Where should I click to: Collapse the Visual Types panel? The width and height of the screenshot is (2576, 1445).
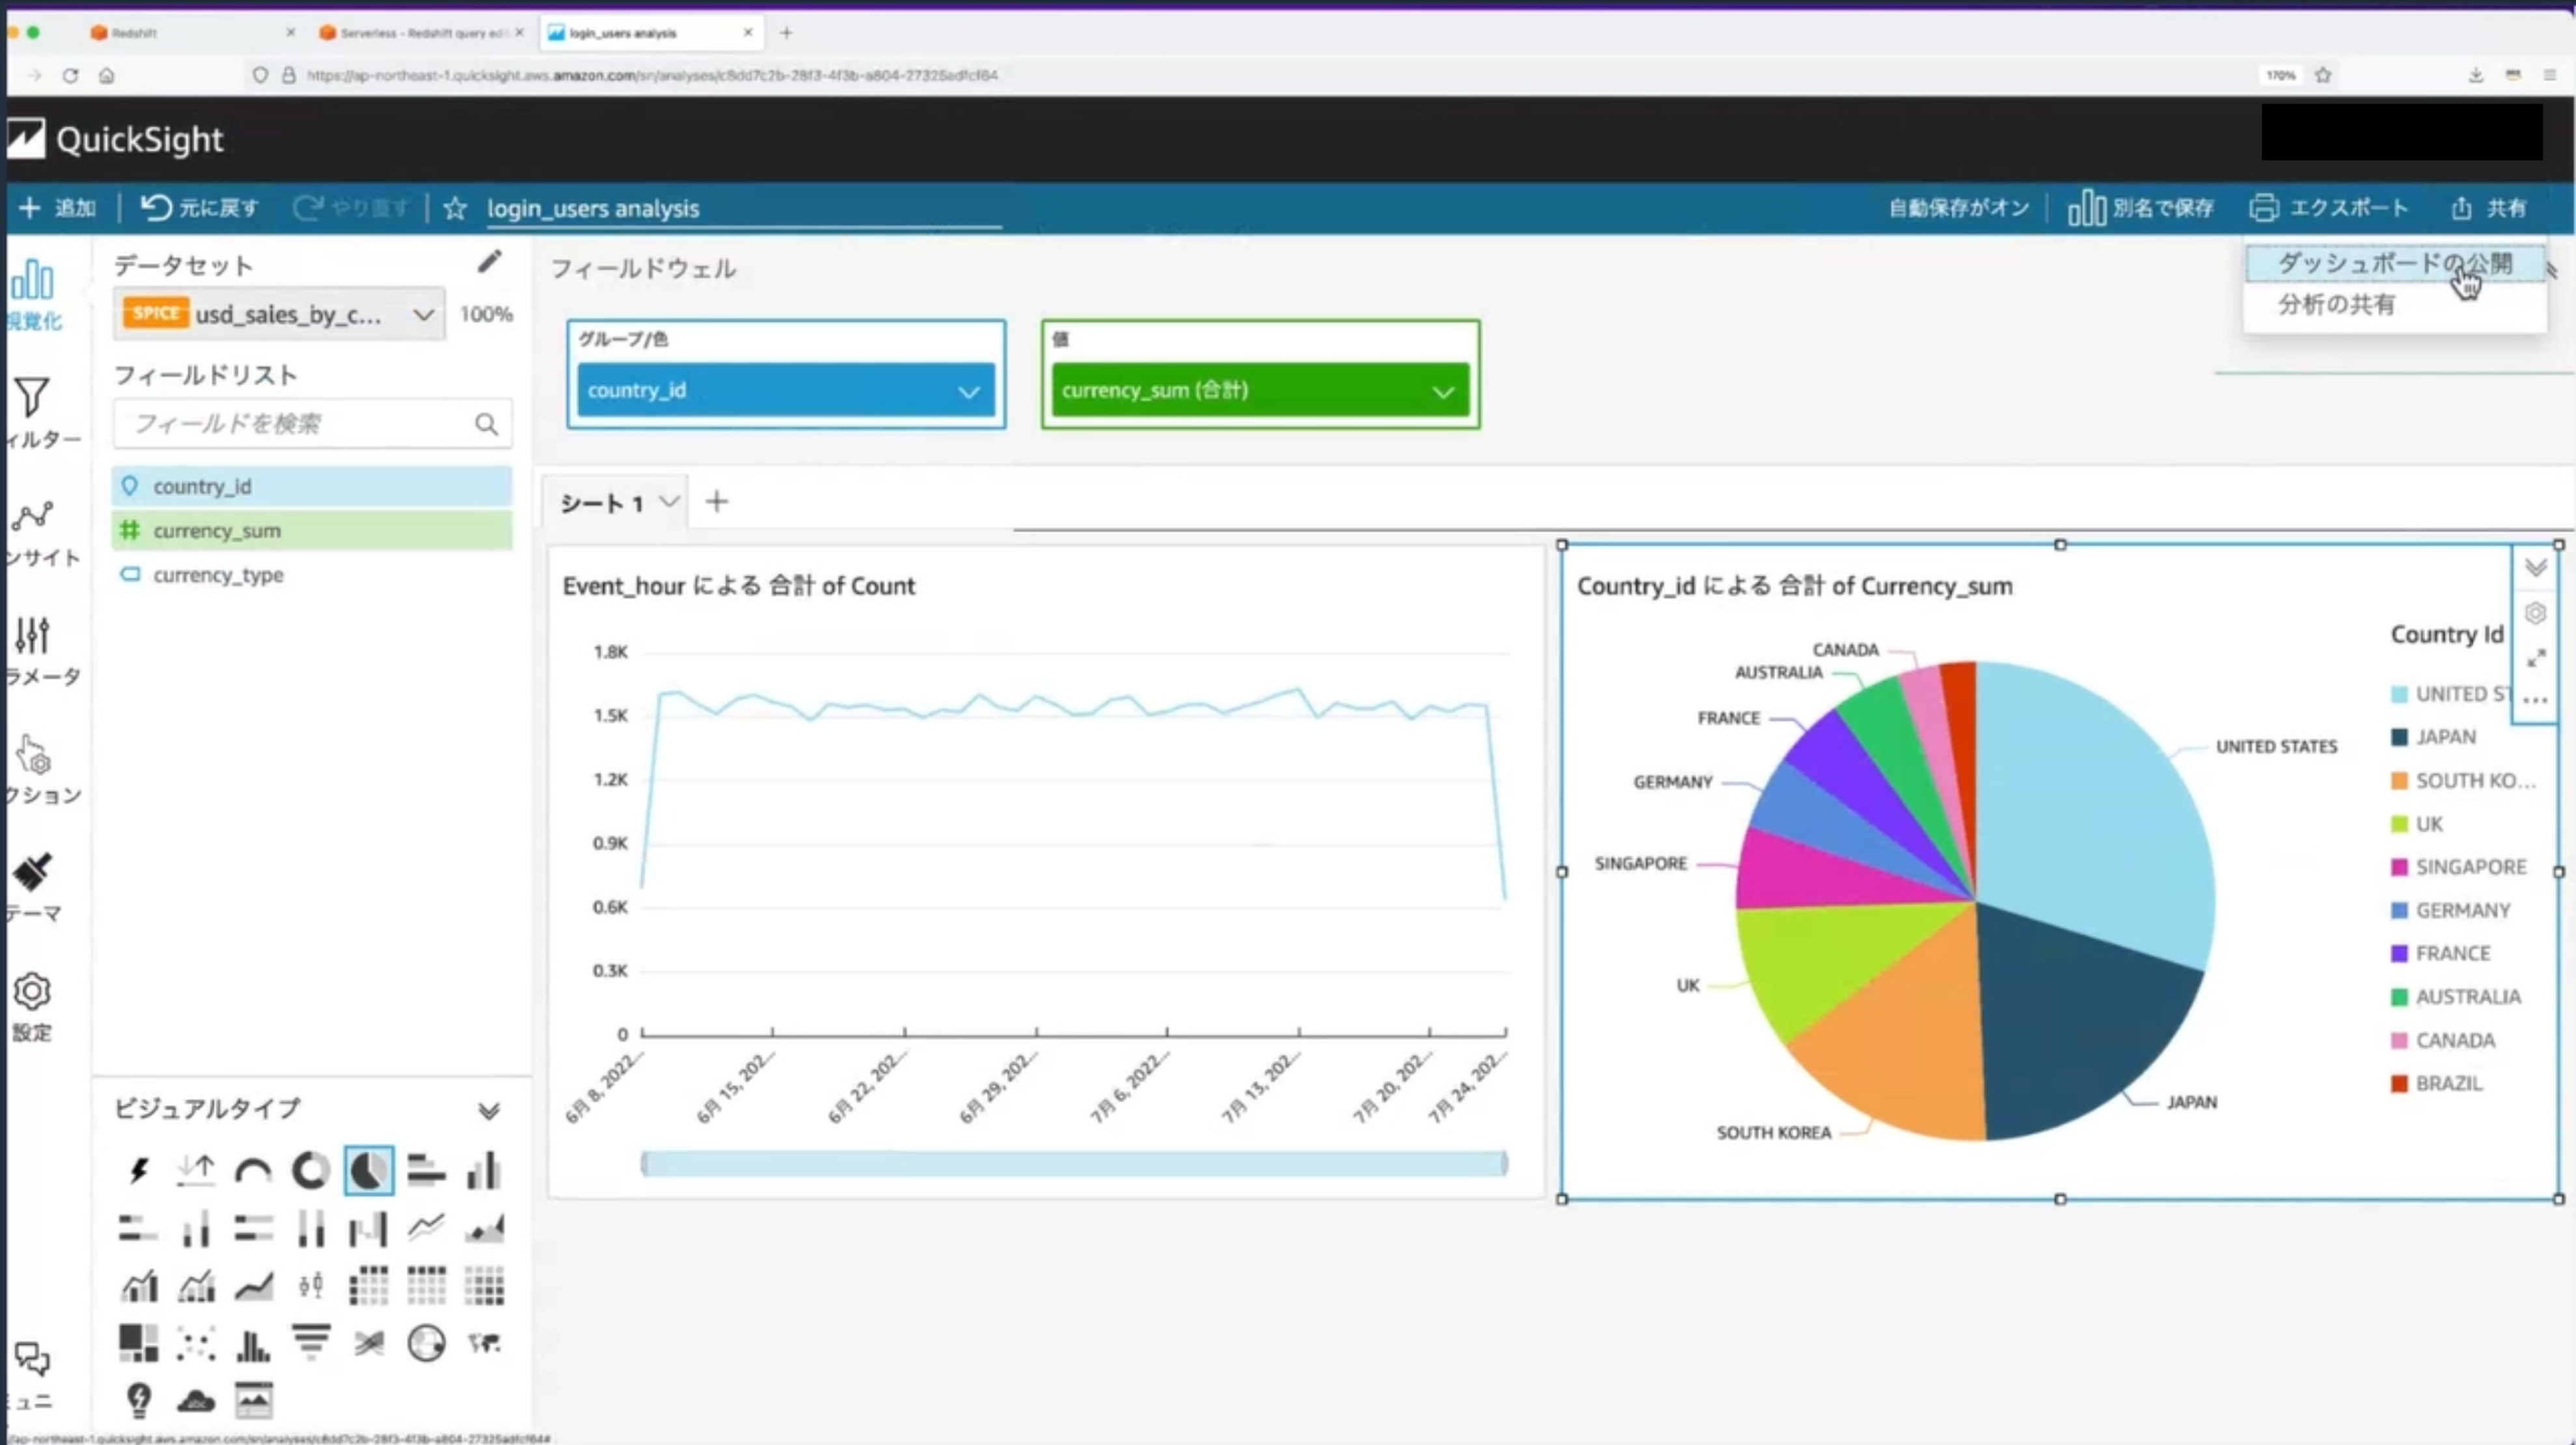(x=489, y=1111)
